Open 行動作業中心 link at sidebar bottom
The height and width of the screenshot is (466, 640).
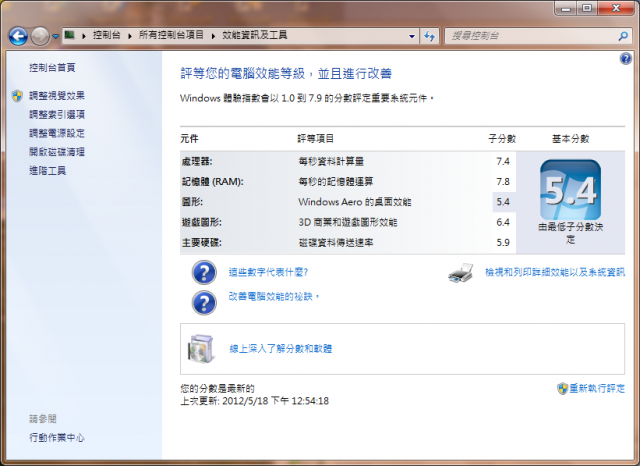57,438
